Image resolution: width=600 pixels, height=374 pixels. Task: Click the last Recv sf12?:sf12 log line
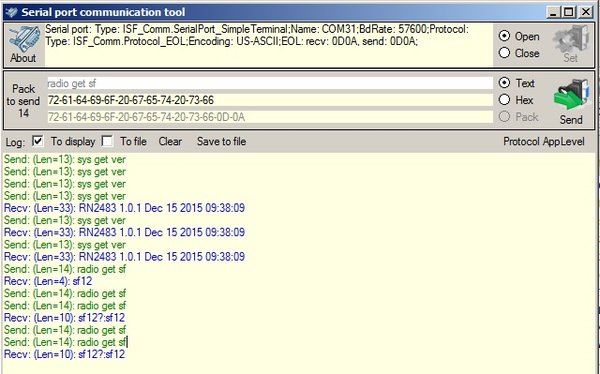(64, 354)
